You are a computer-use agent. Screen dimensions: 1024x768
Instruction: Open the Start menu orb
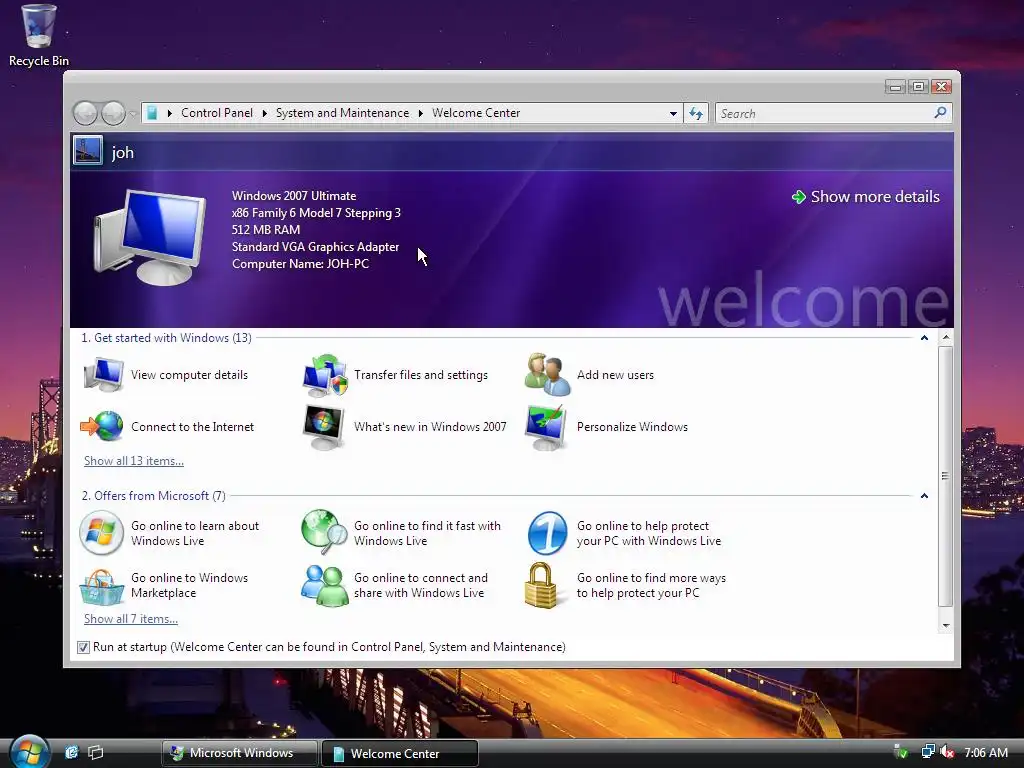click(29, 751)
